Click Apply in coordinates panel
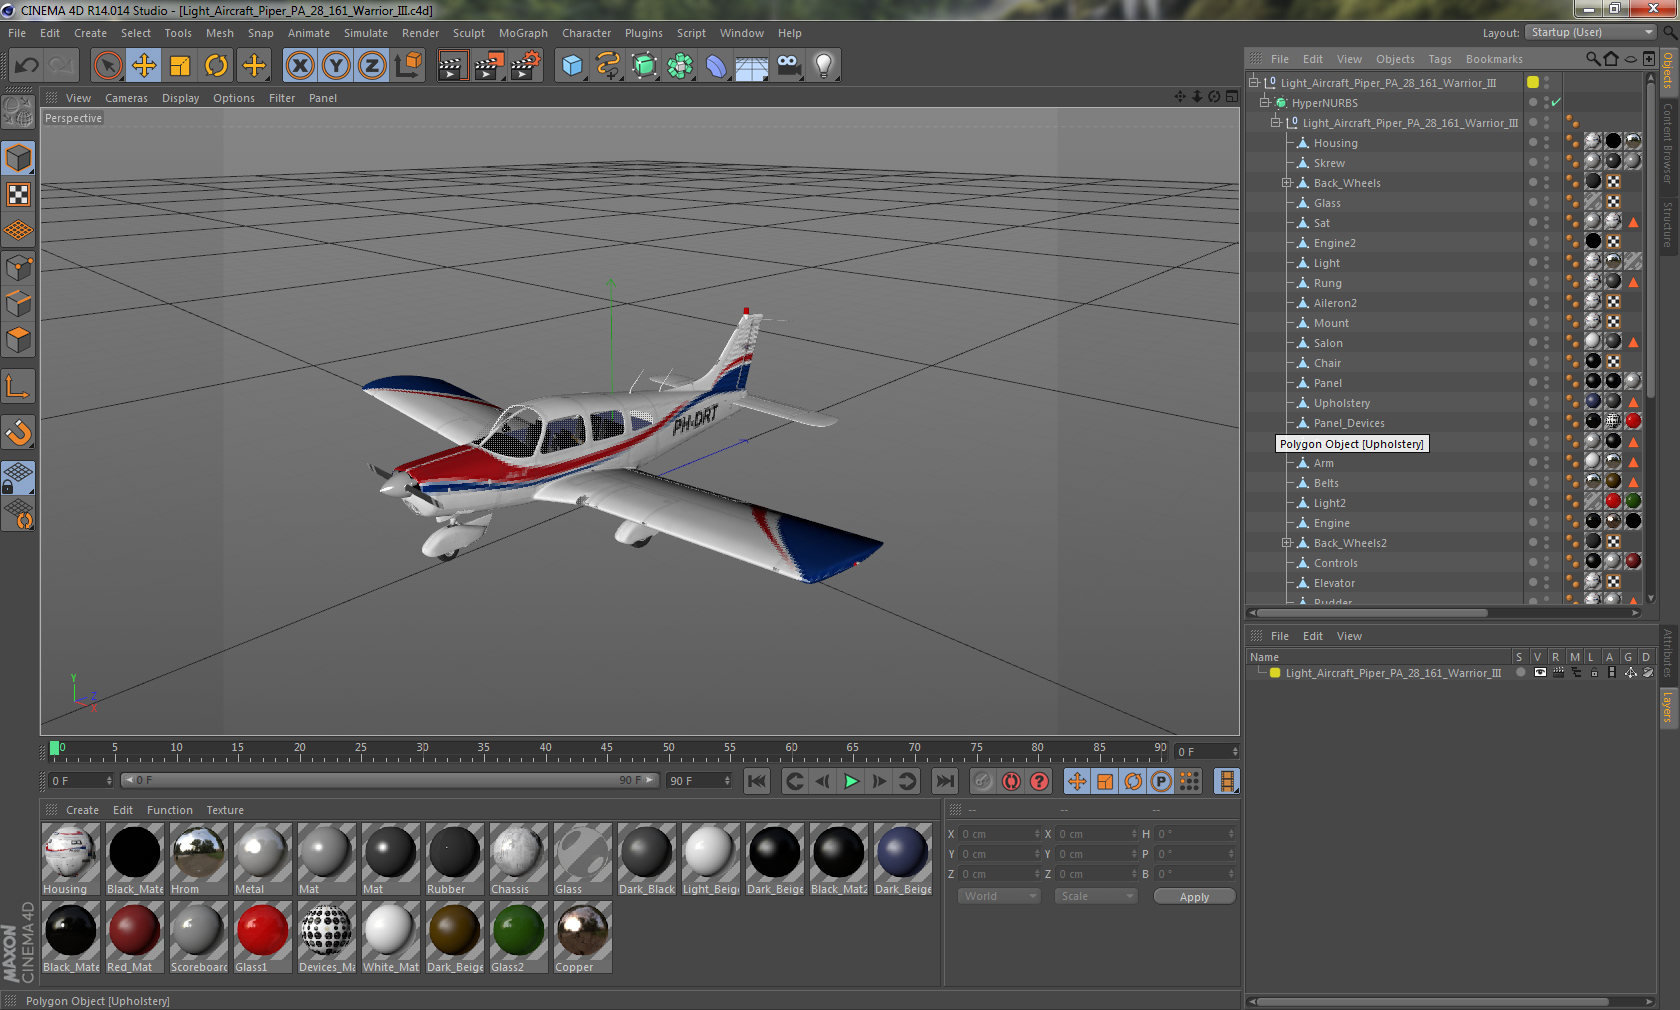The width and height of the screenshot is (1680, 1010). click(1194, 897)
